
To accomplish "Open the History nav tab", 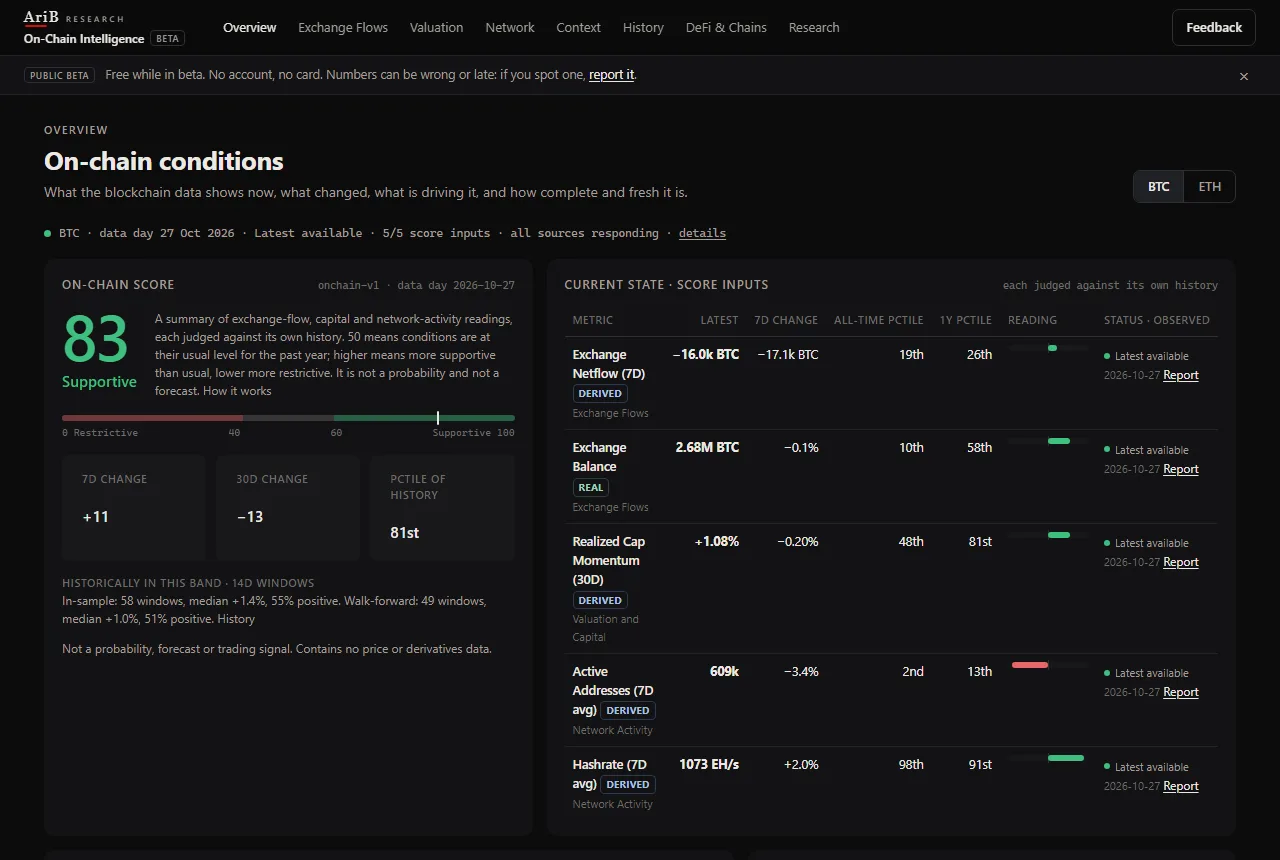I will point(643,28).
